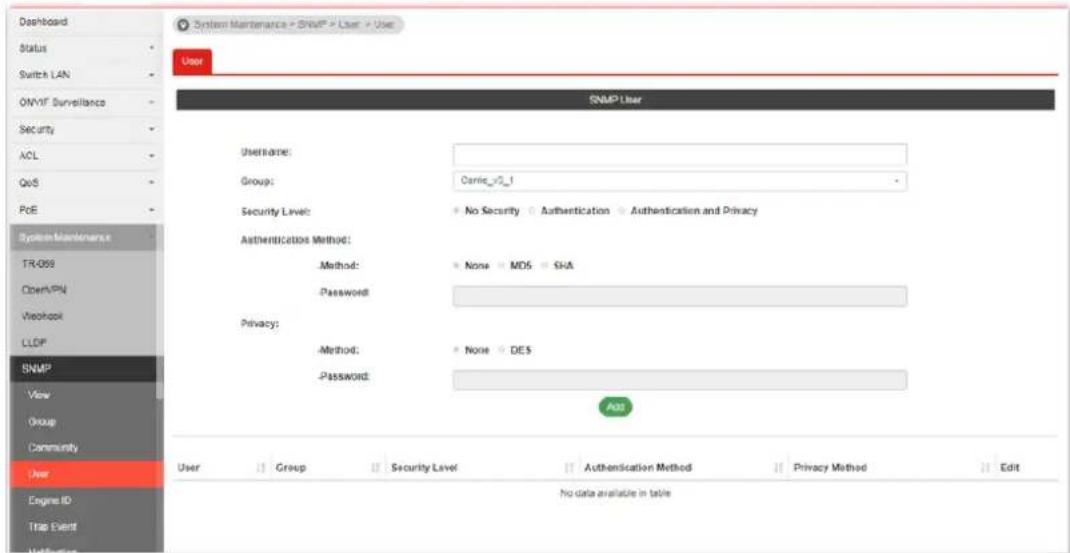This screenshot has height=553, width=1070.
Task: Click the red User tab
Action: [192, 61]
